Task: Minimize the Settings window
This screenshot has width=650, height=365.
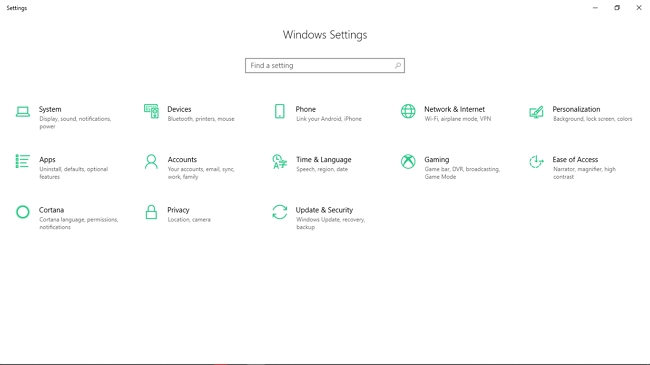Action: pyautogui.click(x=595, y=8)
